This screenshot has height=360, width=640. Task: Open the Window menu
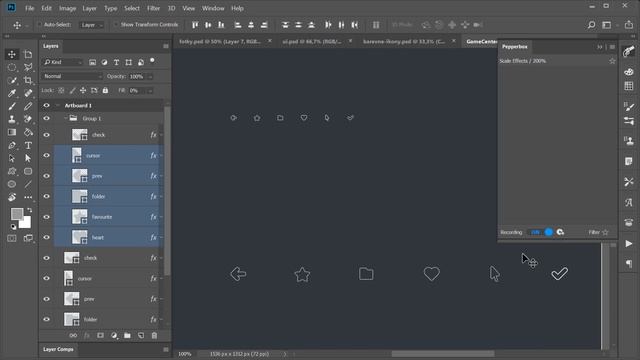coord(213,8)
